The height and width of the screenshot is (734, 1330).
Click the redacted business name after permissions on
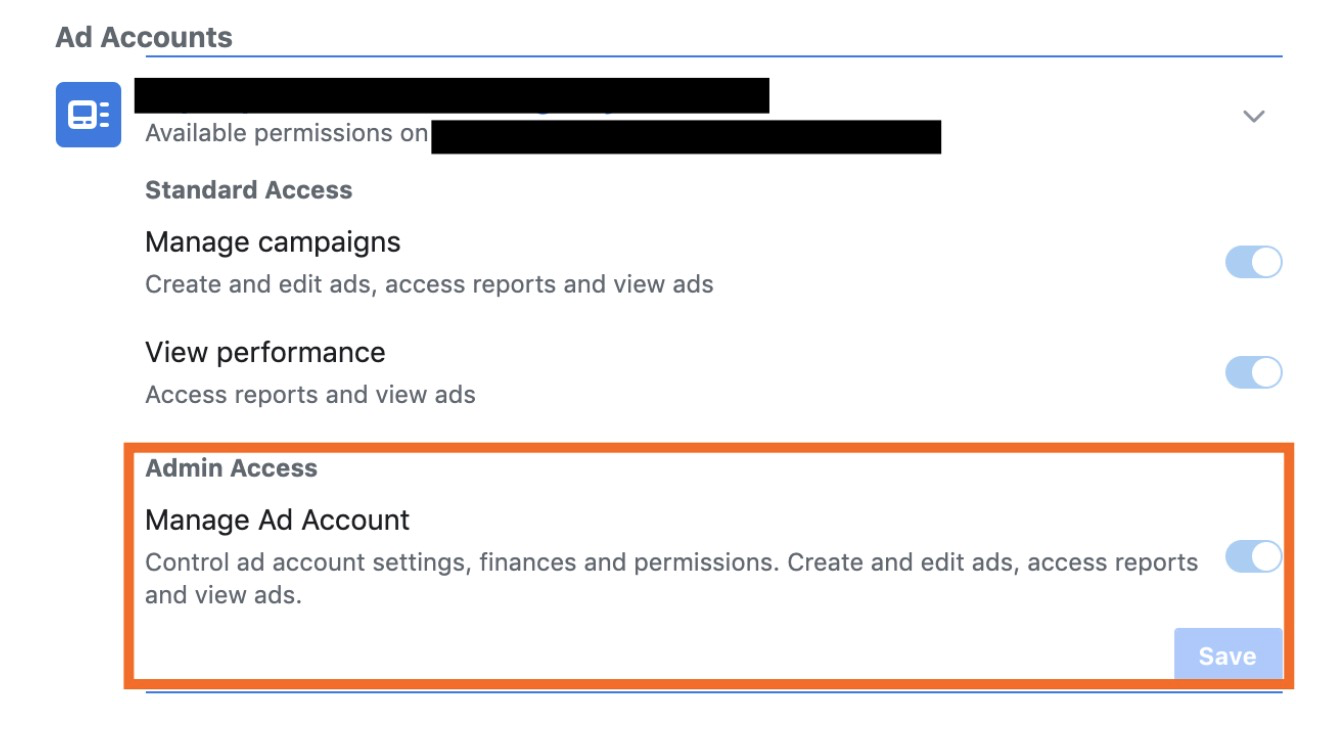click(x=686, y=136)
